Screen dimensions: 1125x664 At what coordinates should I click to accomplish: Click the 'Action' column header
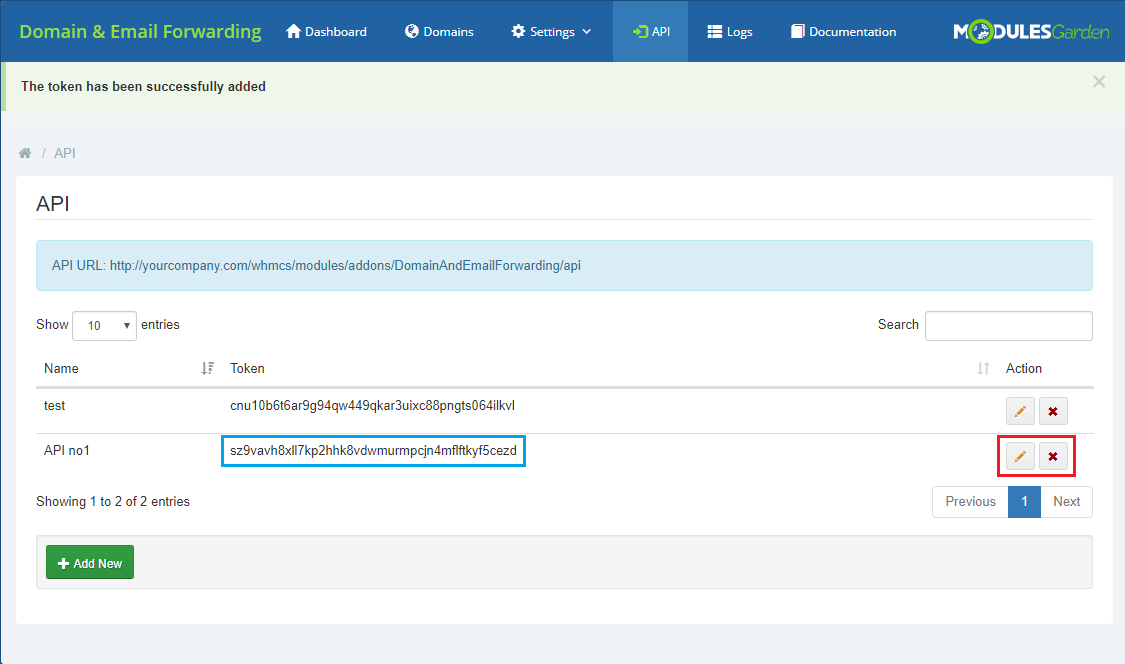tap(1024, 368)
